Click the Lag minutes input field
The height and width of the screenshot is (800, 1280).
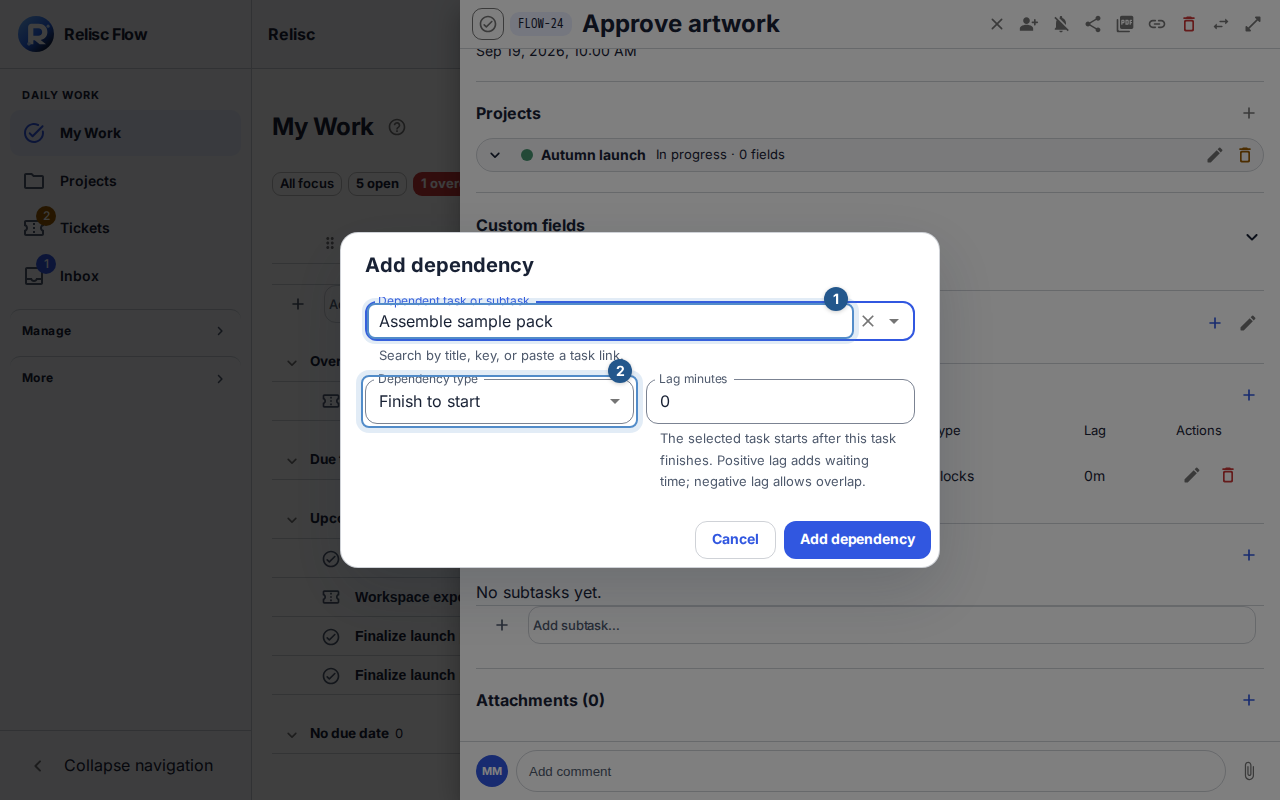tap(780, 401)
